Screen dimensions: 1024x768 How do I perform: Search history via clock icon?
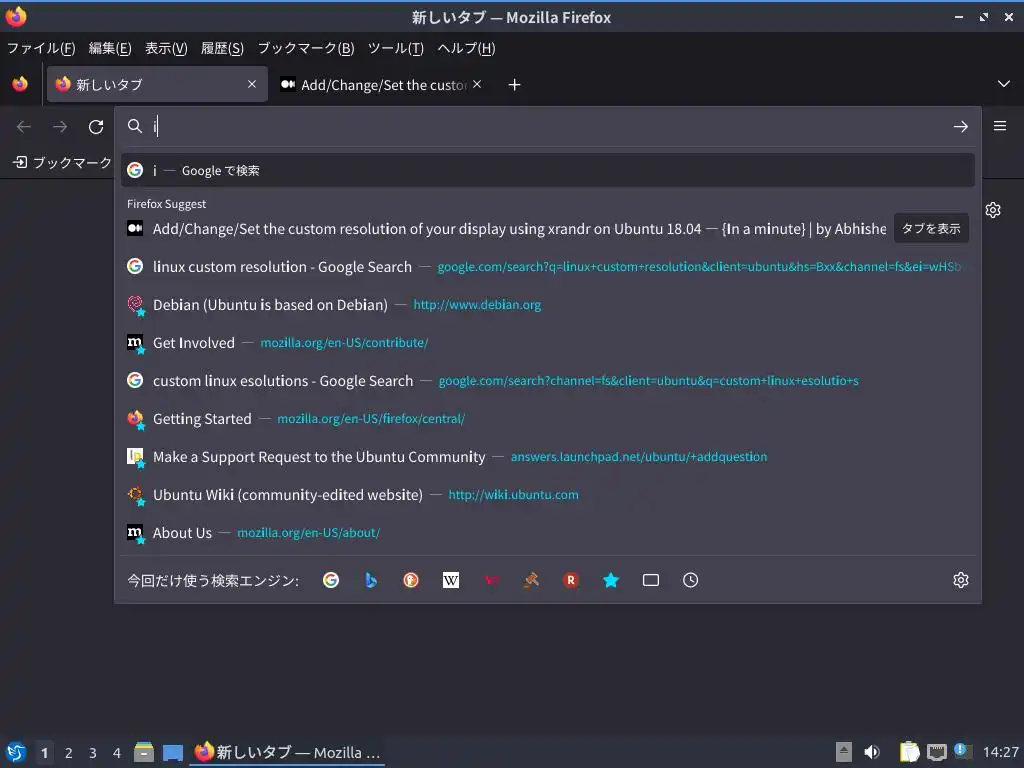click(x=690, y=580)
